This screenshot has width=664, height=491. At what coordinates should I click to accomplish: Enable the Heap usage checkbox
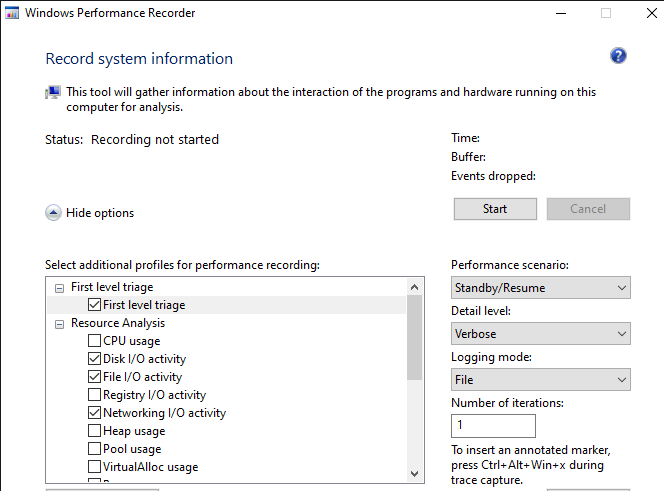[94, 430]
